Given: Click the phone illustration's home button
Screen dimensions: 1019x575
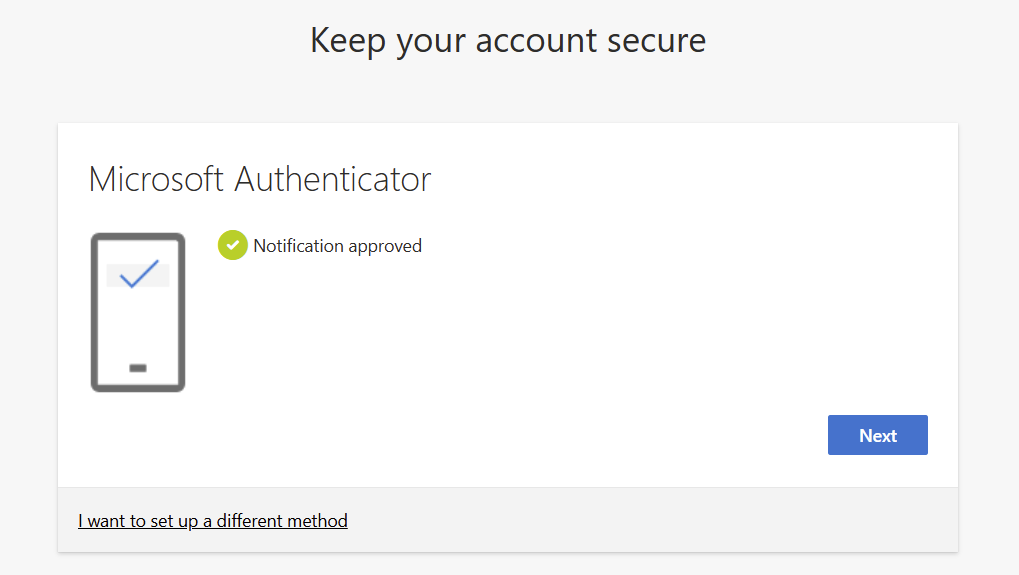Looking at the screenshot, I should point(138,368).
